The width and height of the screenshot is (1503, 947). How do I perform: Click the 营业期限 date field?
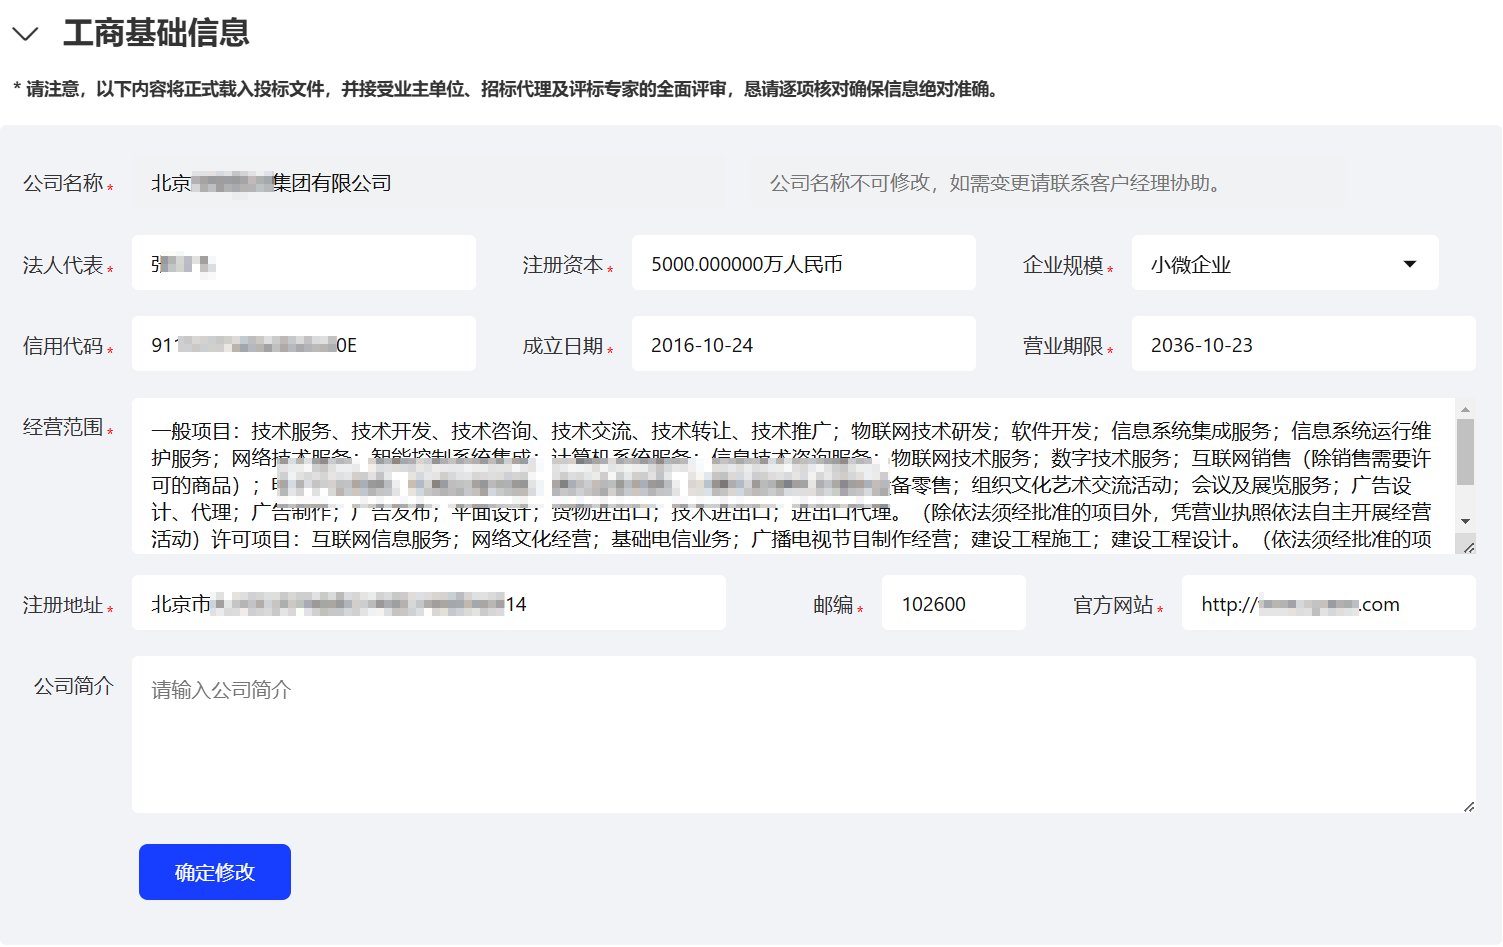[1302, 345]
